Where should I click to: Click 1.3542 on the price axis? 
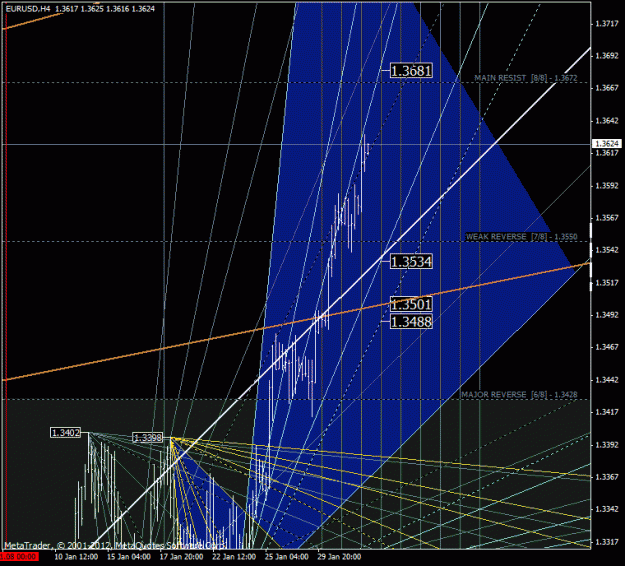click(607, 250)
